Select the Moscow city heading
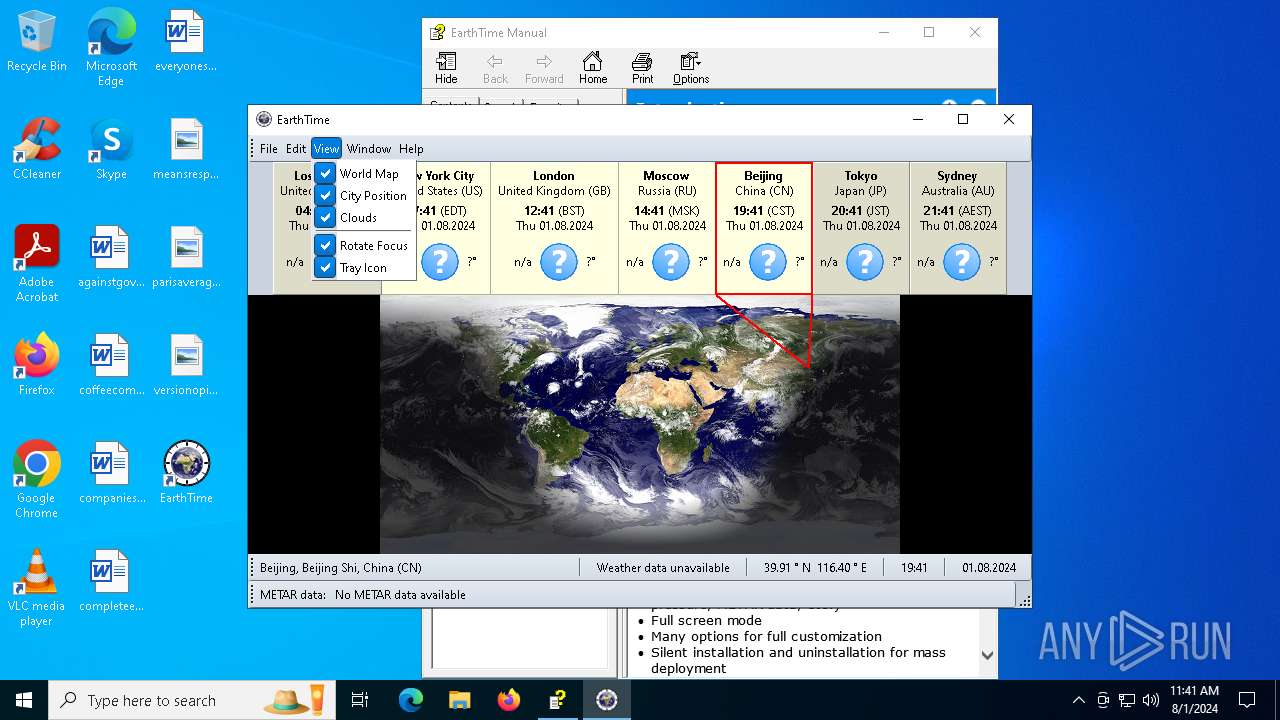 pos(666,175)
